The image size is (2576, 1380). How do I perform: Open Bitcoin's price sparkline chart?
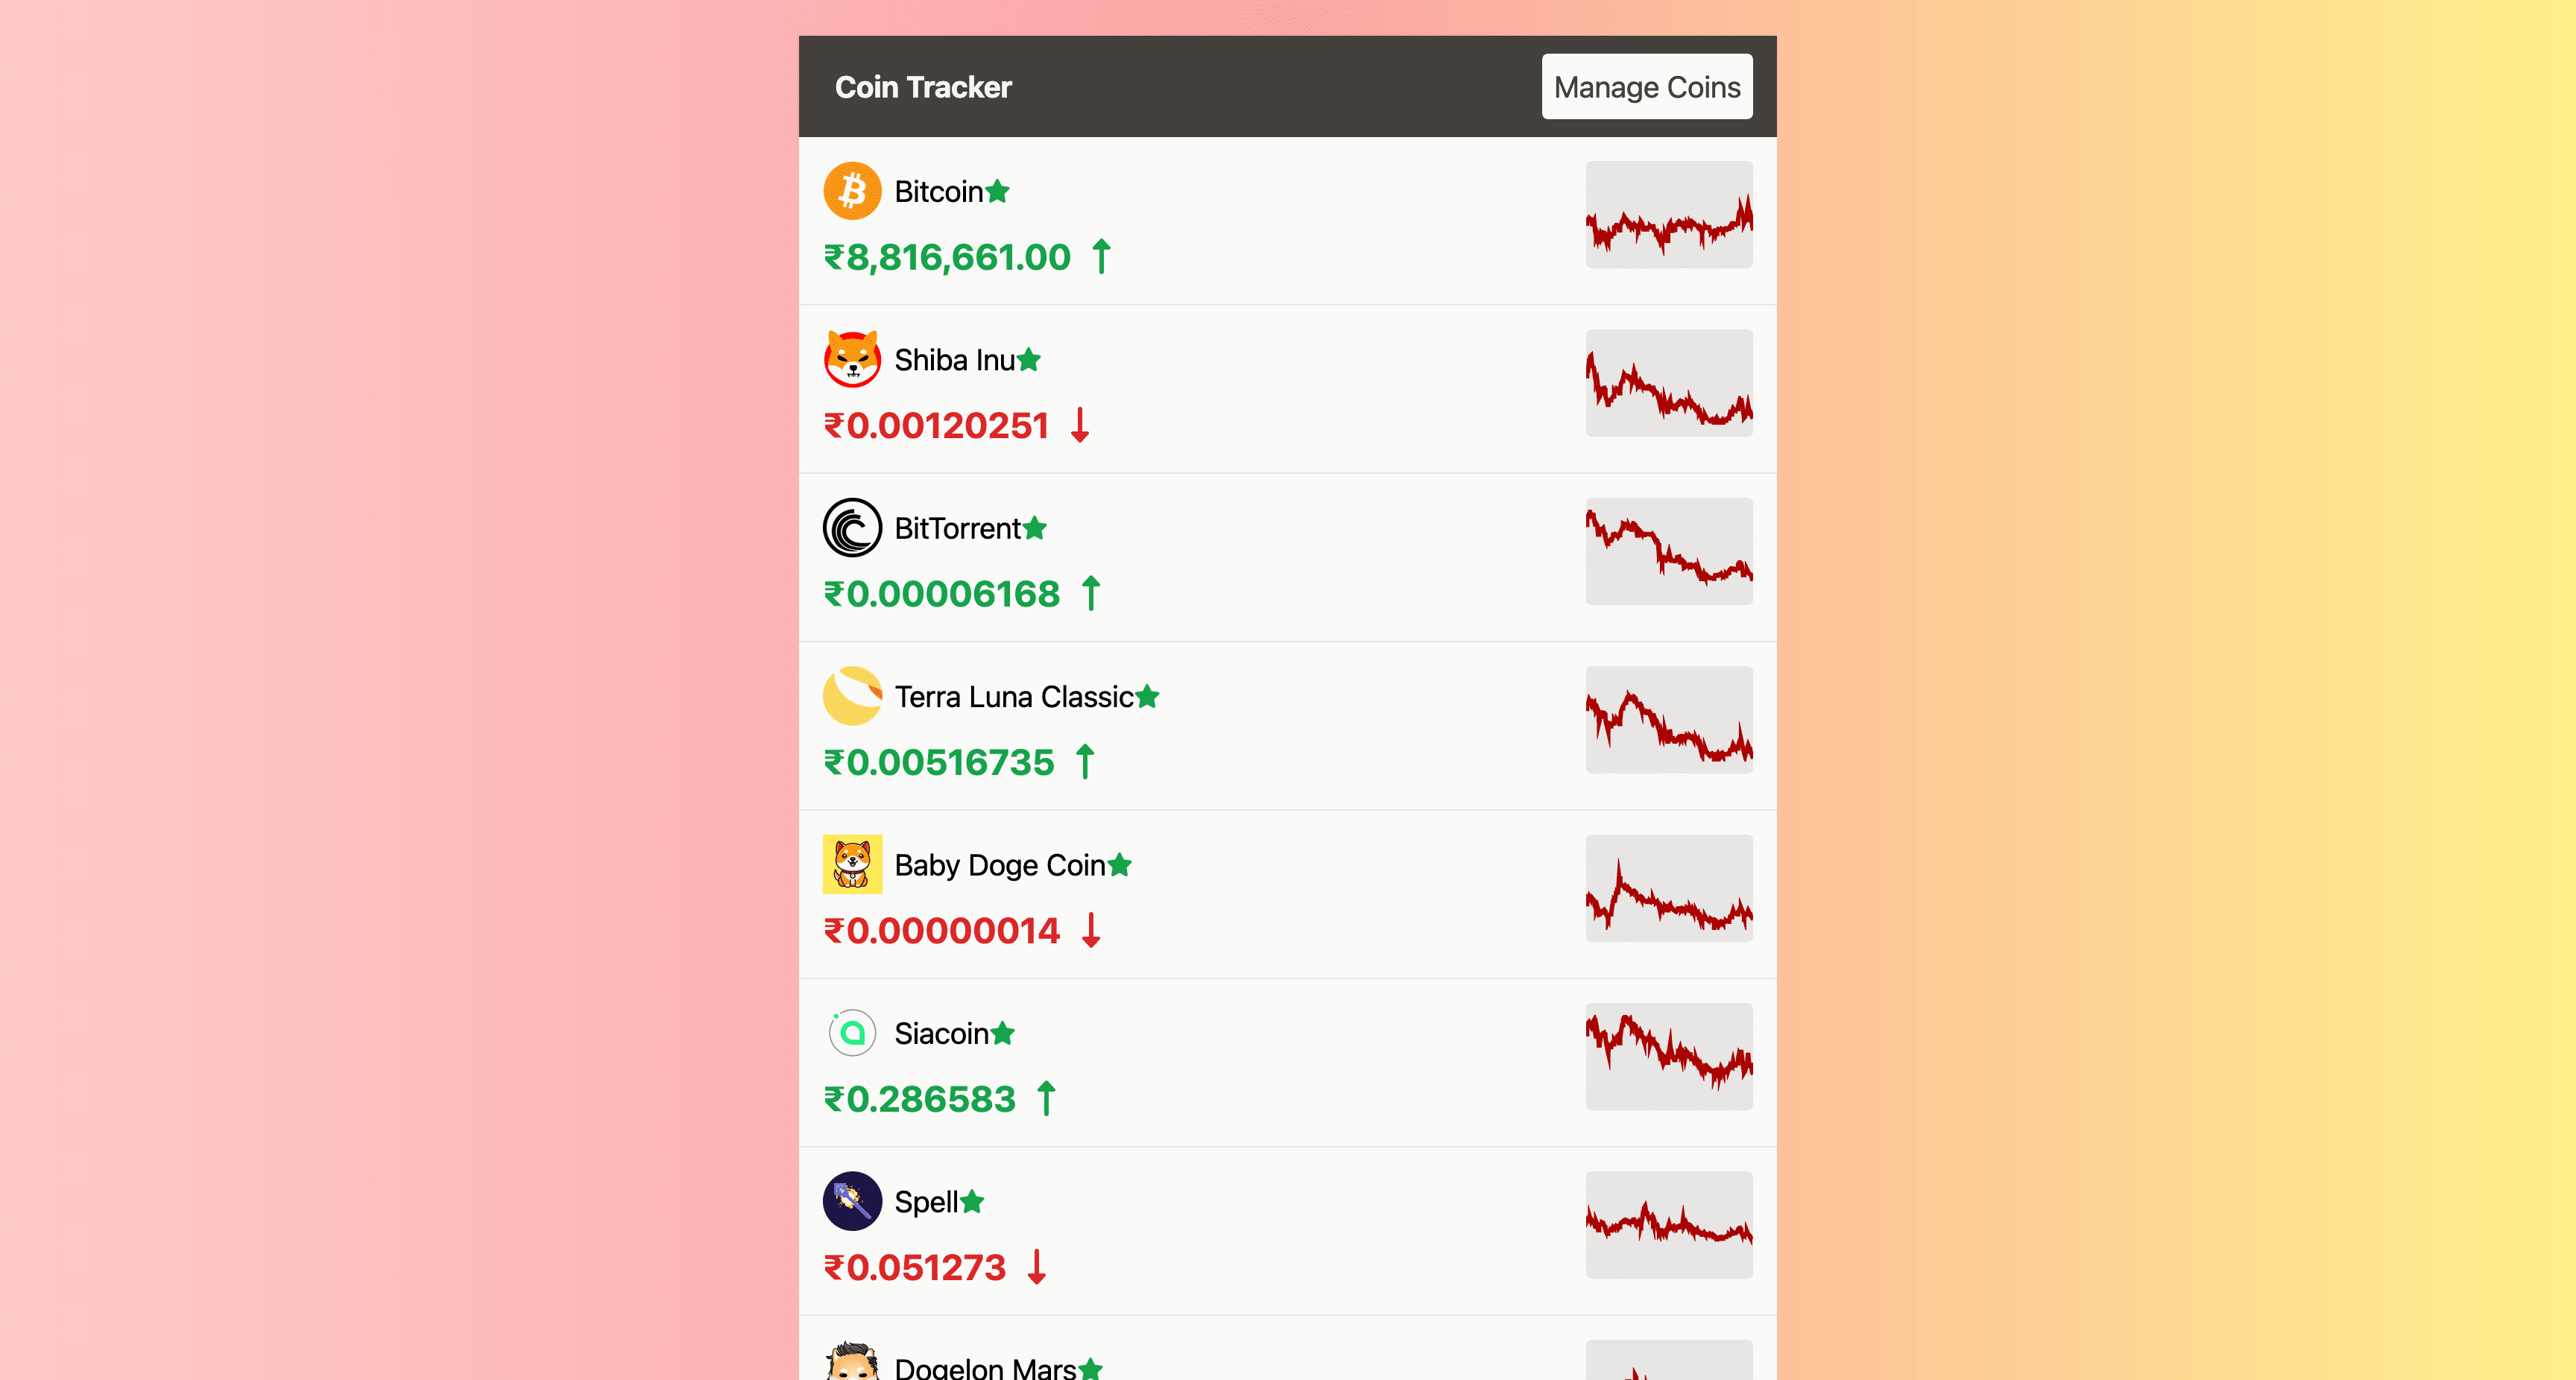point(1668,214)
